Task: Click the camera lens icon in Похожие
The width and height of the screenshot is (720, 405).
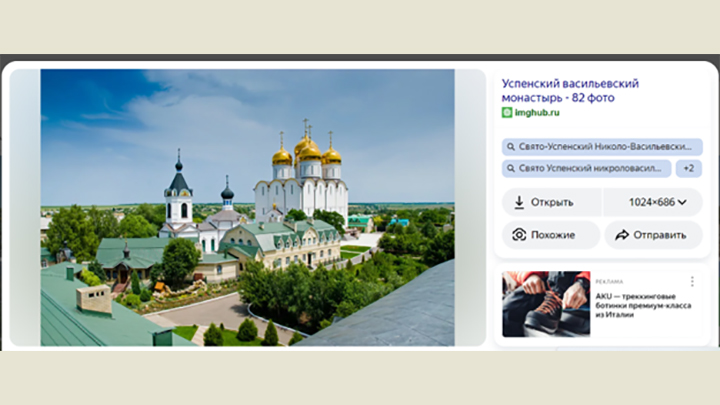Action: [519, 235]
